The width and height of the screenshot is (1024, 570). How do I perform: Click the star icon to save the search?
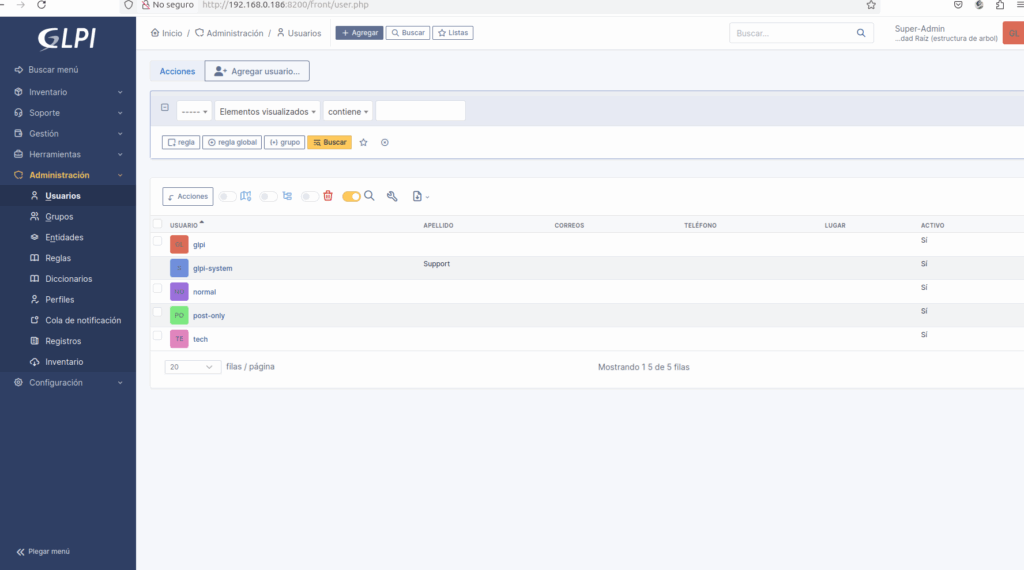point(364,143)
